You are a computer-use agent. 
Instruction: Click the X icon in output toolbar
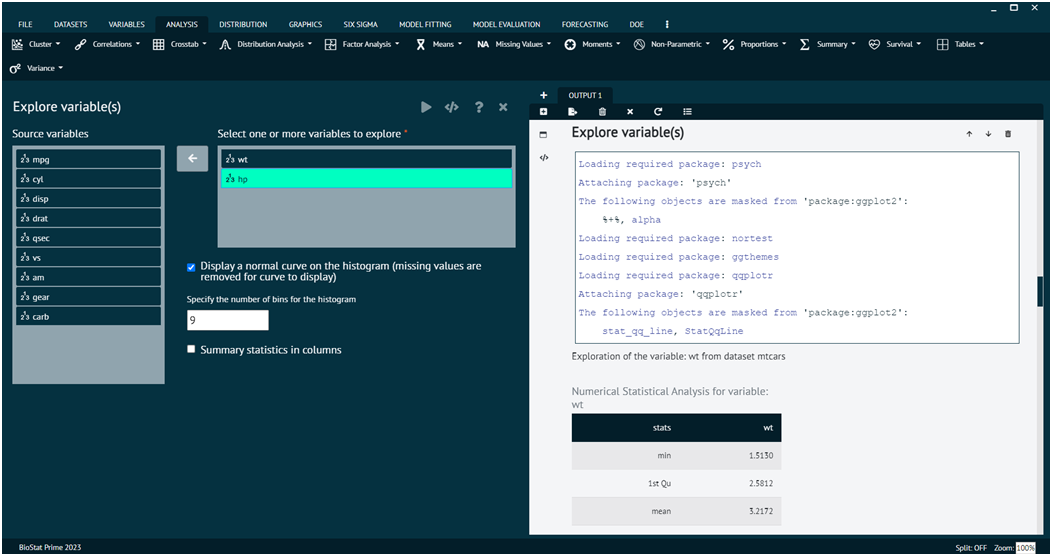point(630,111)
